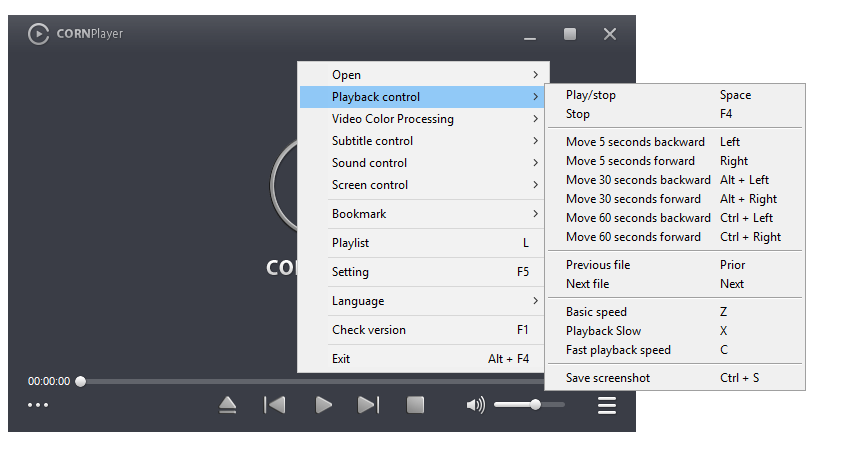Viewport: 843px width, 461px height.
Task: Adjust the volume slider handle
Action: pos(536,404)
